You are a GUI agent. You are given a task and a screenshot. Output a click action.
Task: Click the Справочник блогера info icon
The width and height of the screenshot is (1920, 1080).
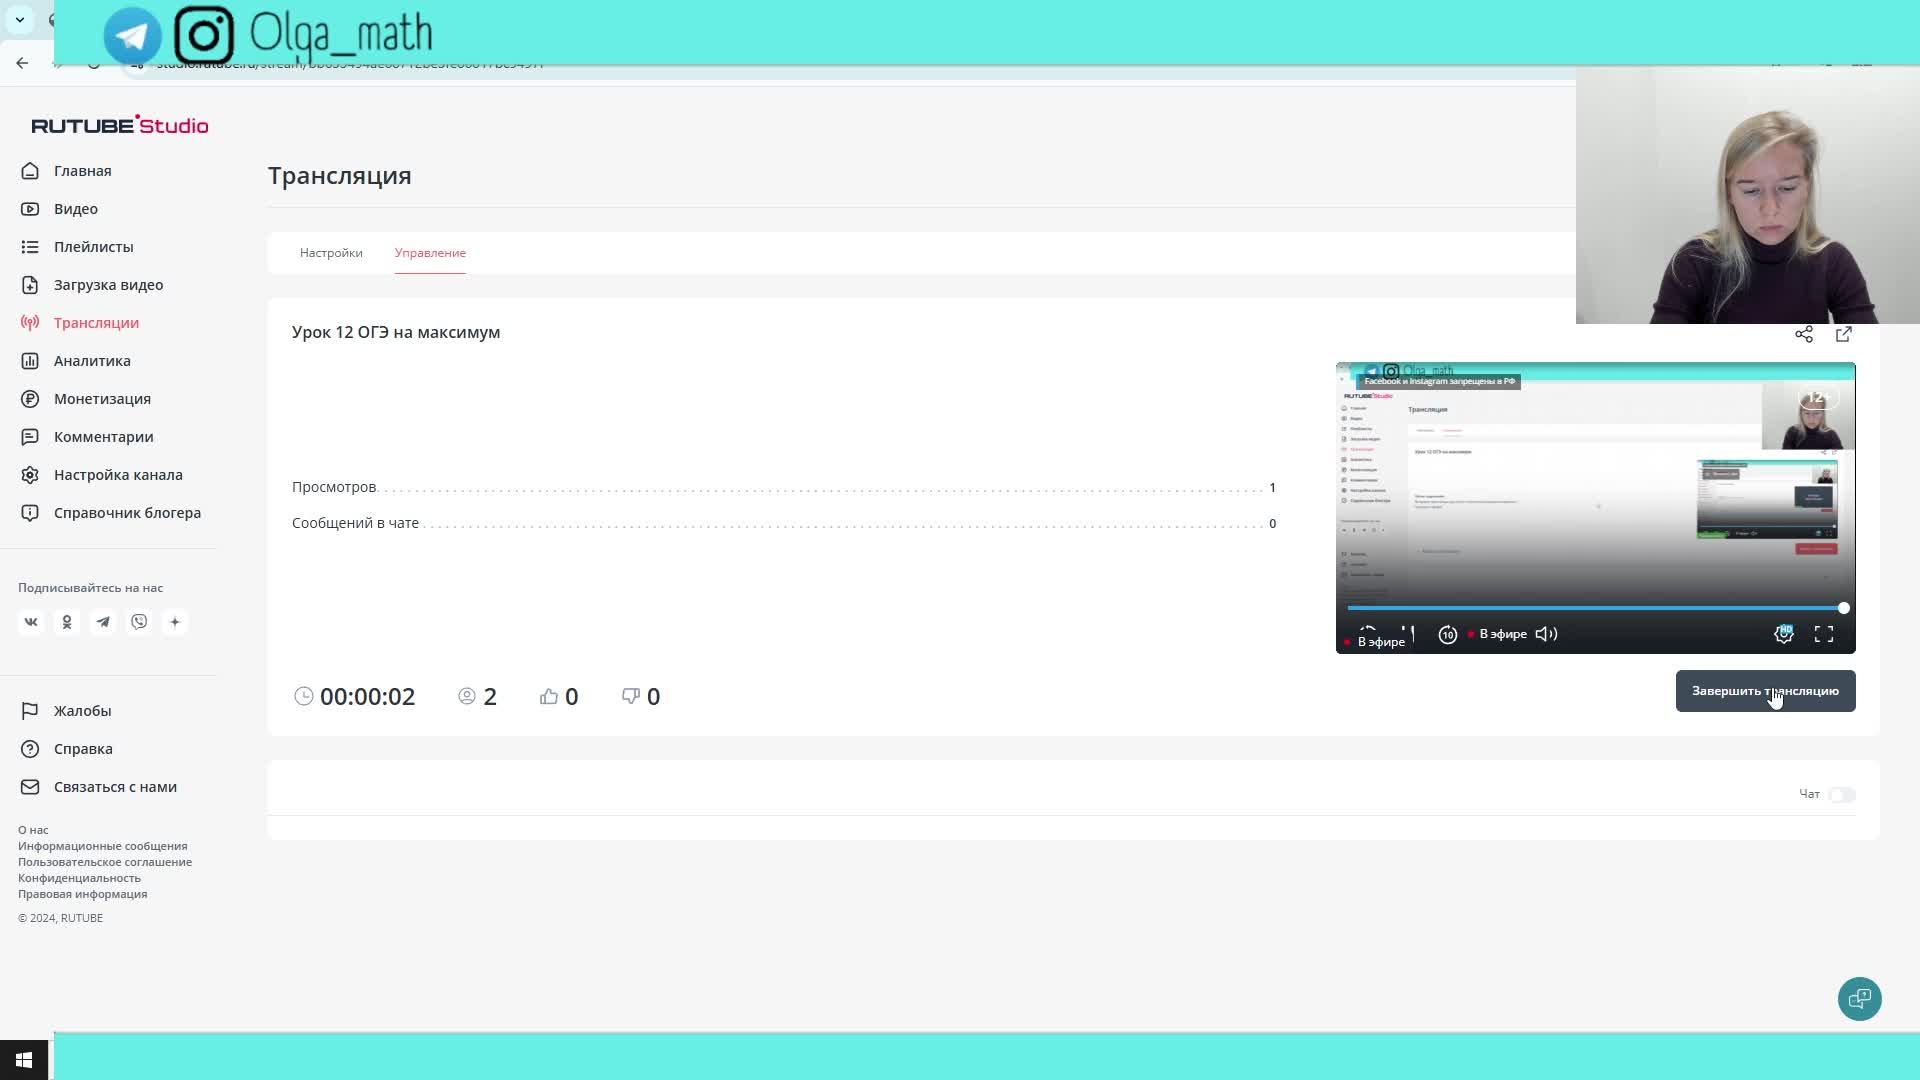point(30,513)
